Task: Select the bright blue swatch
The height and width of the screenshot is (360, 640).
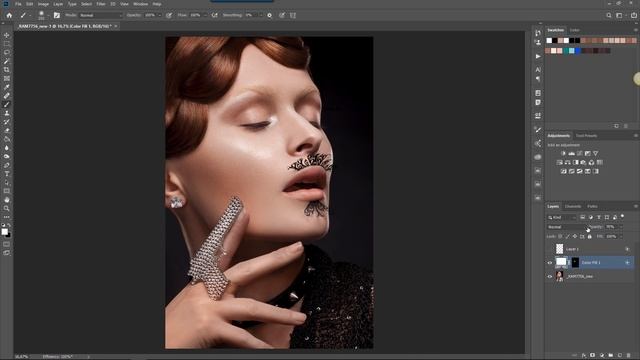Action: (578, 51)
